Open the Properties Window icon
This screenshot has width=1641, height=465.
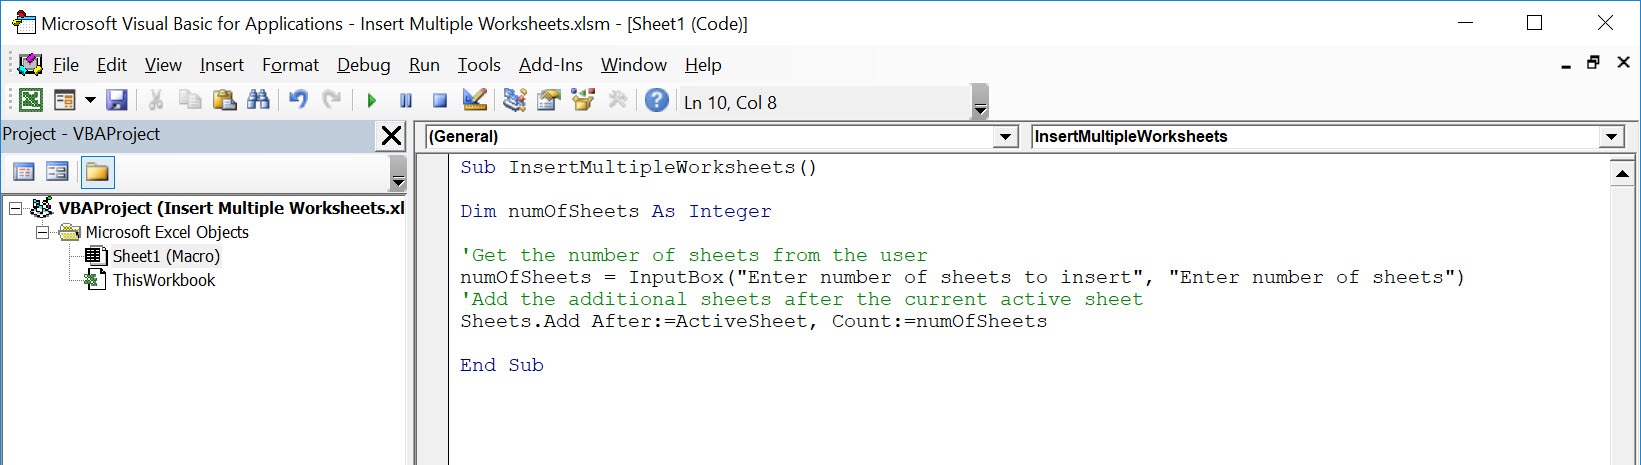coord(549,100)
